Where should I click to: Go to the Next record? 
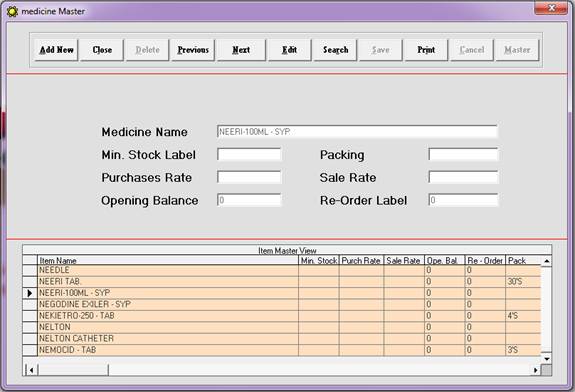[x=241, y=50]
